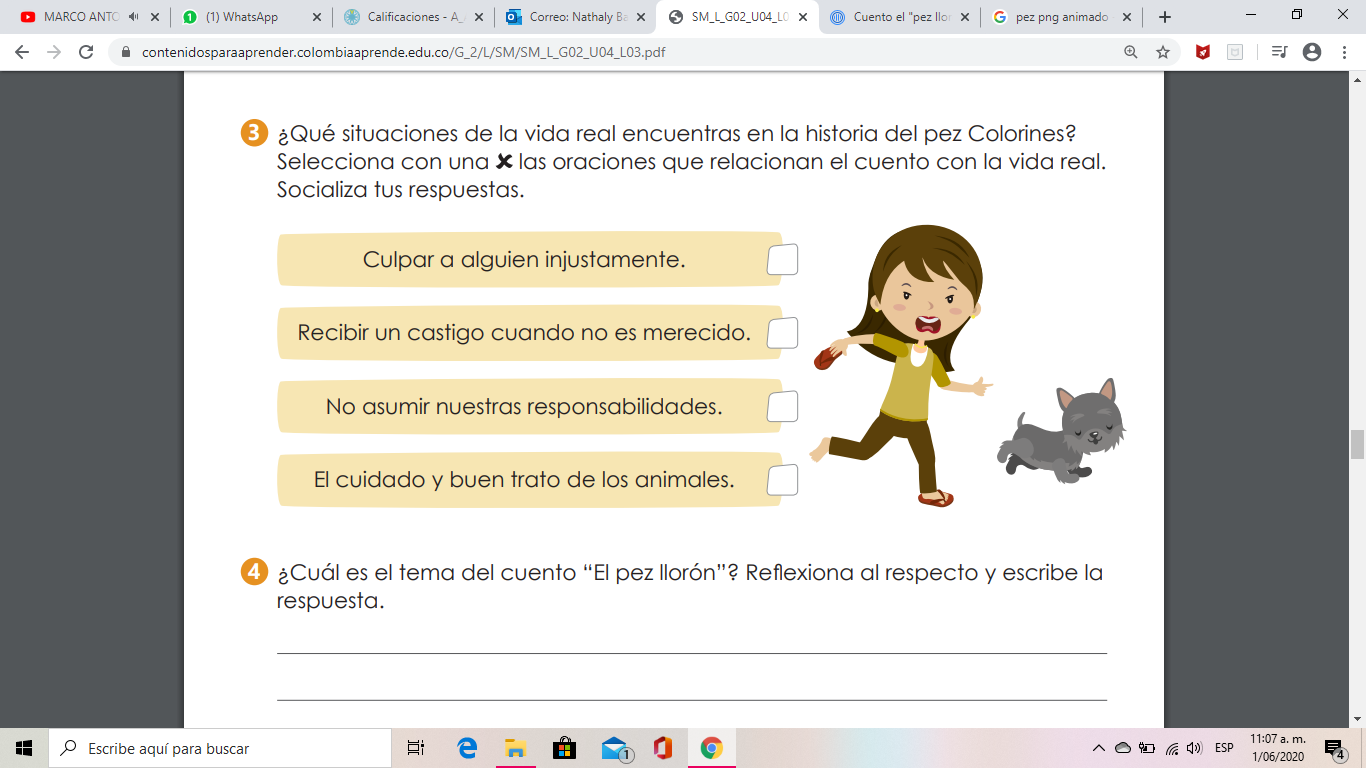Check "Recibir un castigo cuando no es merecido"
This screenshot has width=1366, height=768.
(x=782, y=333)
